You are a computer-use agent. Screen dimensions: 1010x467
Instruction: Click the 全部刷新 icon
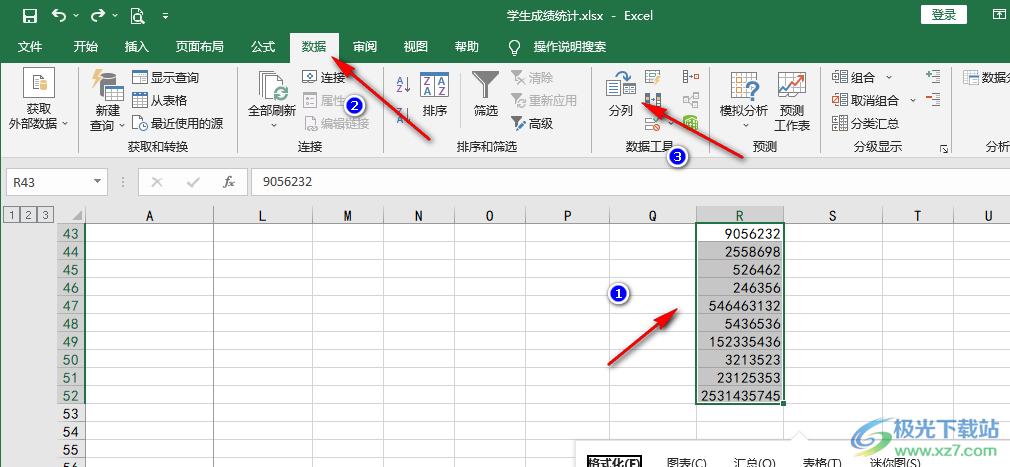pyautogui.click(x=272, y=86)
